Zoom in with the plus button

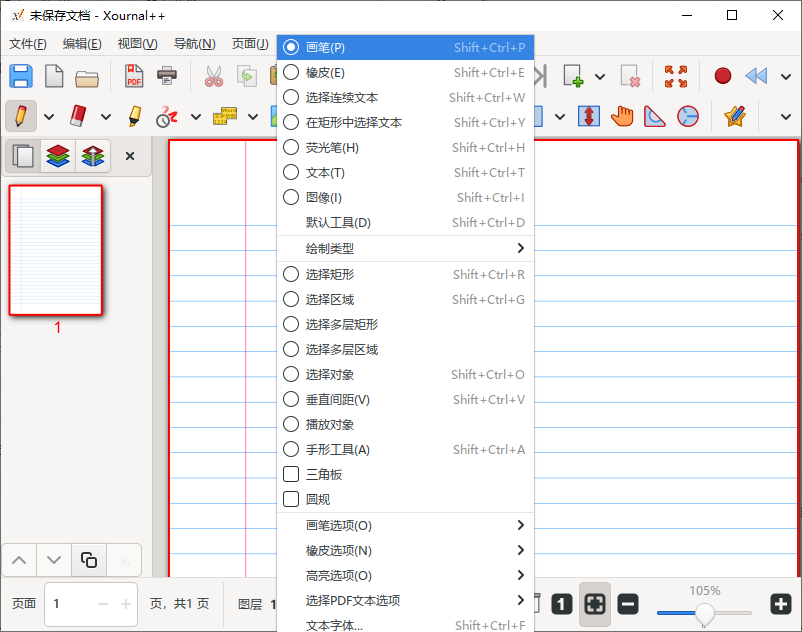(x=781, y=604)
